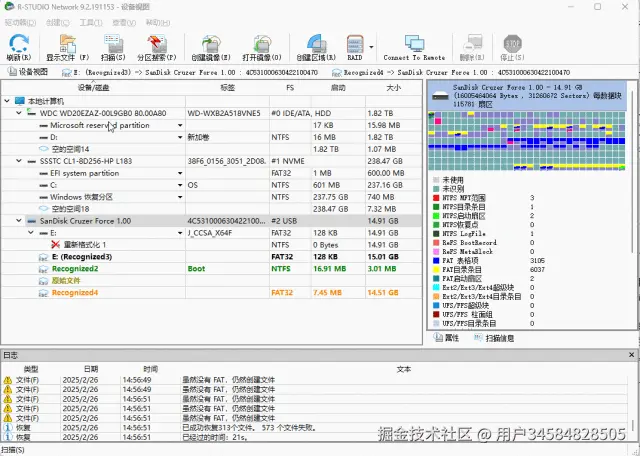Select the Recognized2 partition row
Viewport: 640px width, 456px height.
[211, 269]
